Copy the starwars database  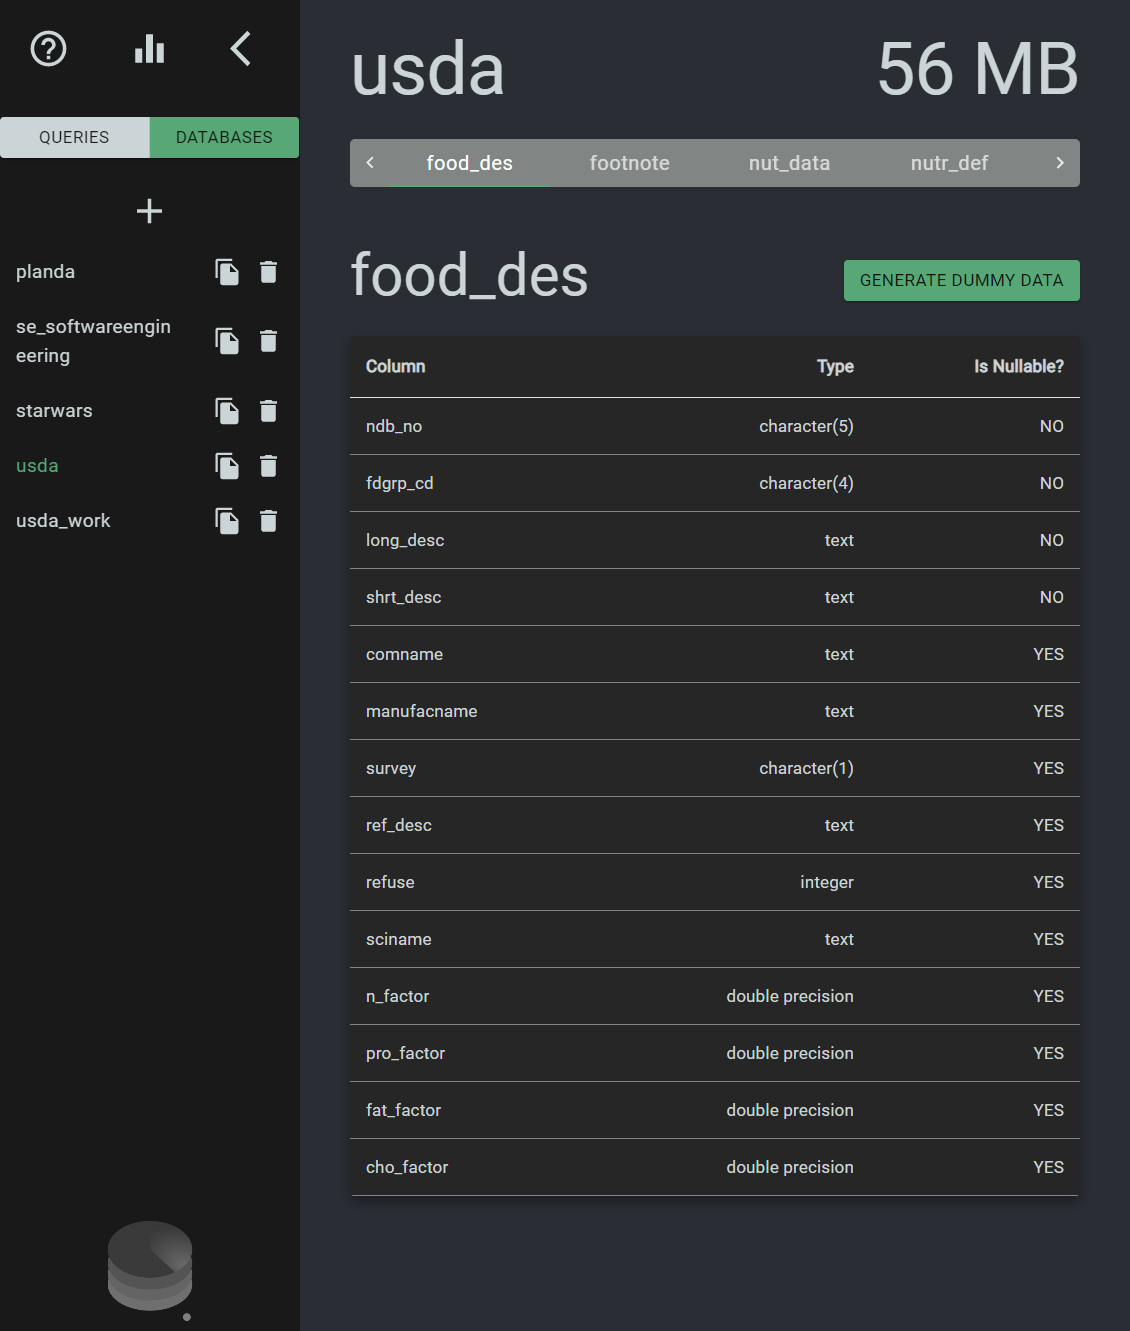pos(227,411)
